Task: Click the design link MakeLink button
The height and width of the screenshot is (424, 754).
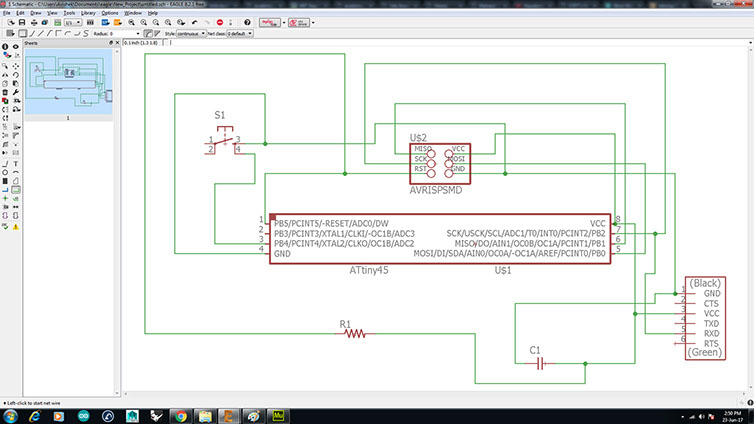Action: [270, 23]
